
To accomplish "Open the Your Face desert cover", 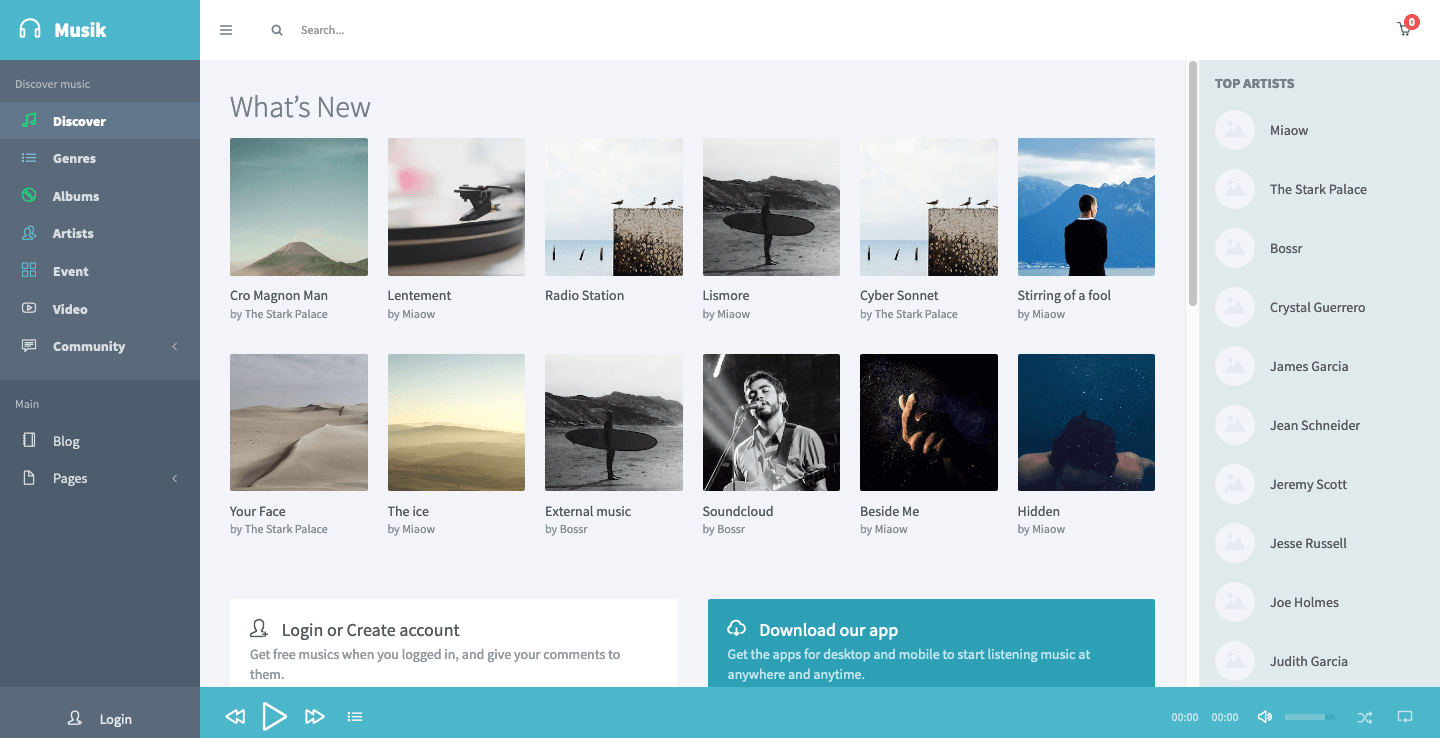I will tap(299, 422).
